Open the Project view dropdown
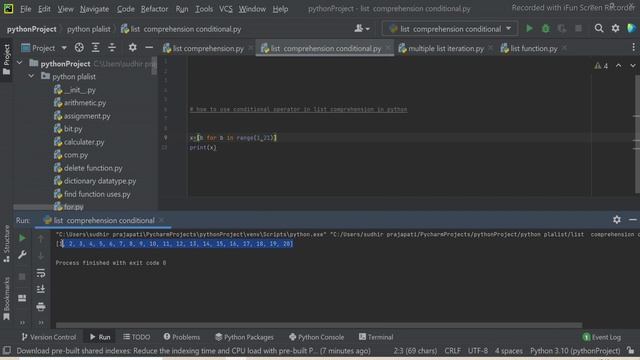This screenshot has width=640, height=360. click(44, 48)
